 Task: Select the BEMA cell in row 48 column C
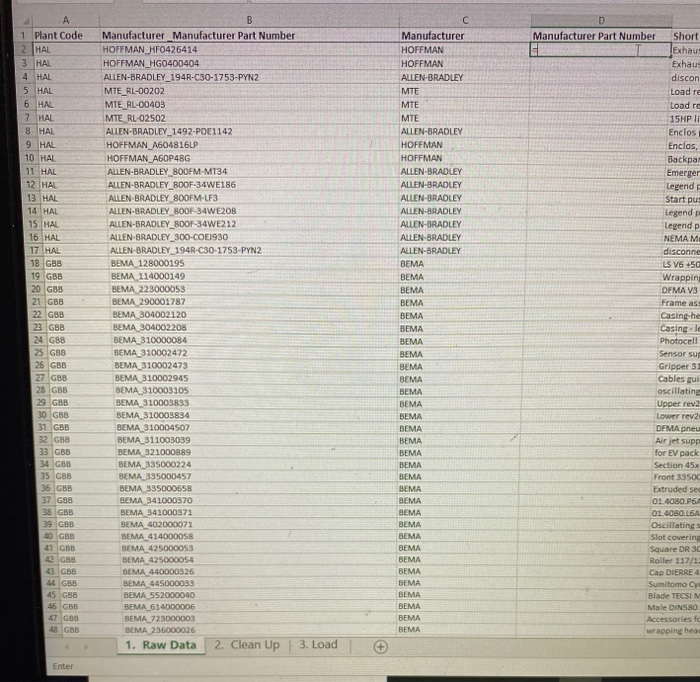click(456, 629)
